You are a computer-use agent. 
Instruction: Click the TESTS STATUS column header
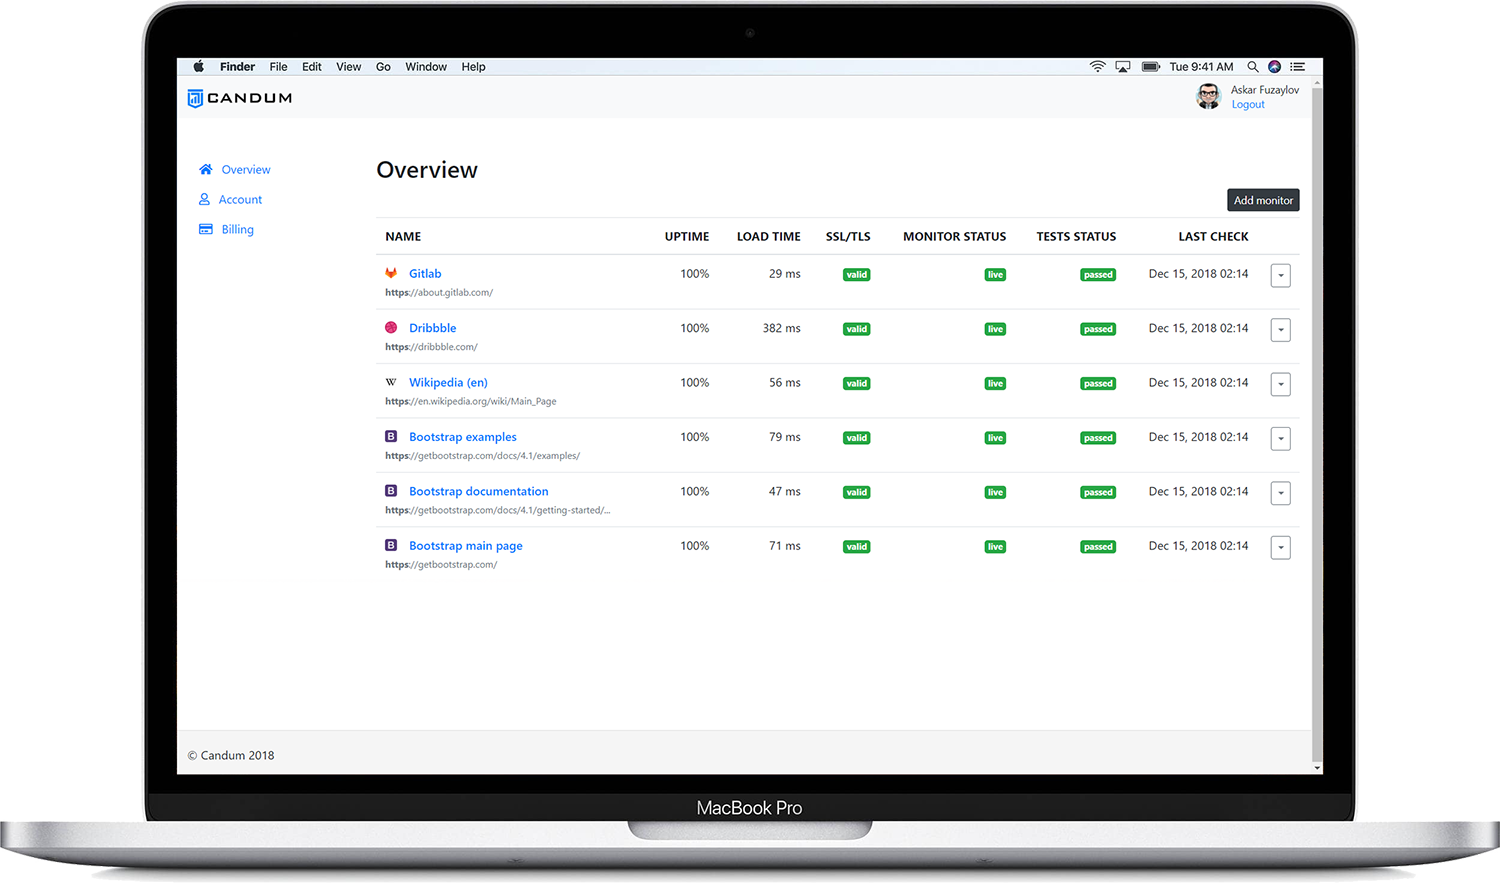pos(1076,237)
